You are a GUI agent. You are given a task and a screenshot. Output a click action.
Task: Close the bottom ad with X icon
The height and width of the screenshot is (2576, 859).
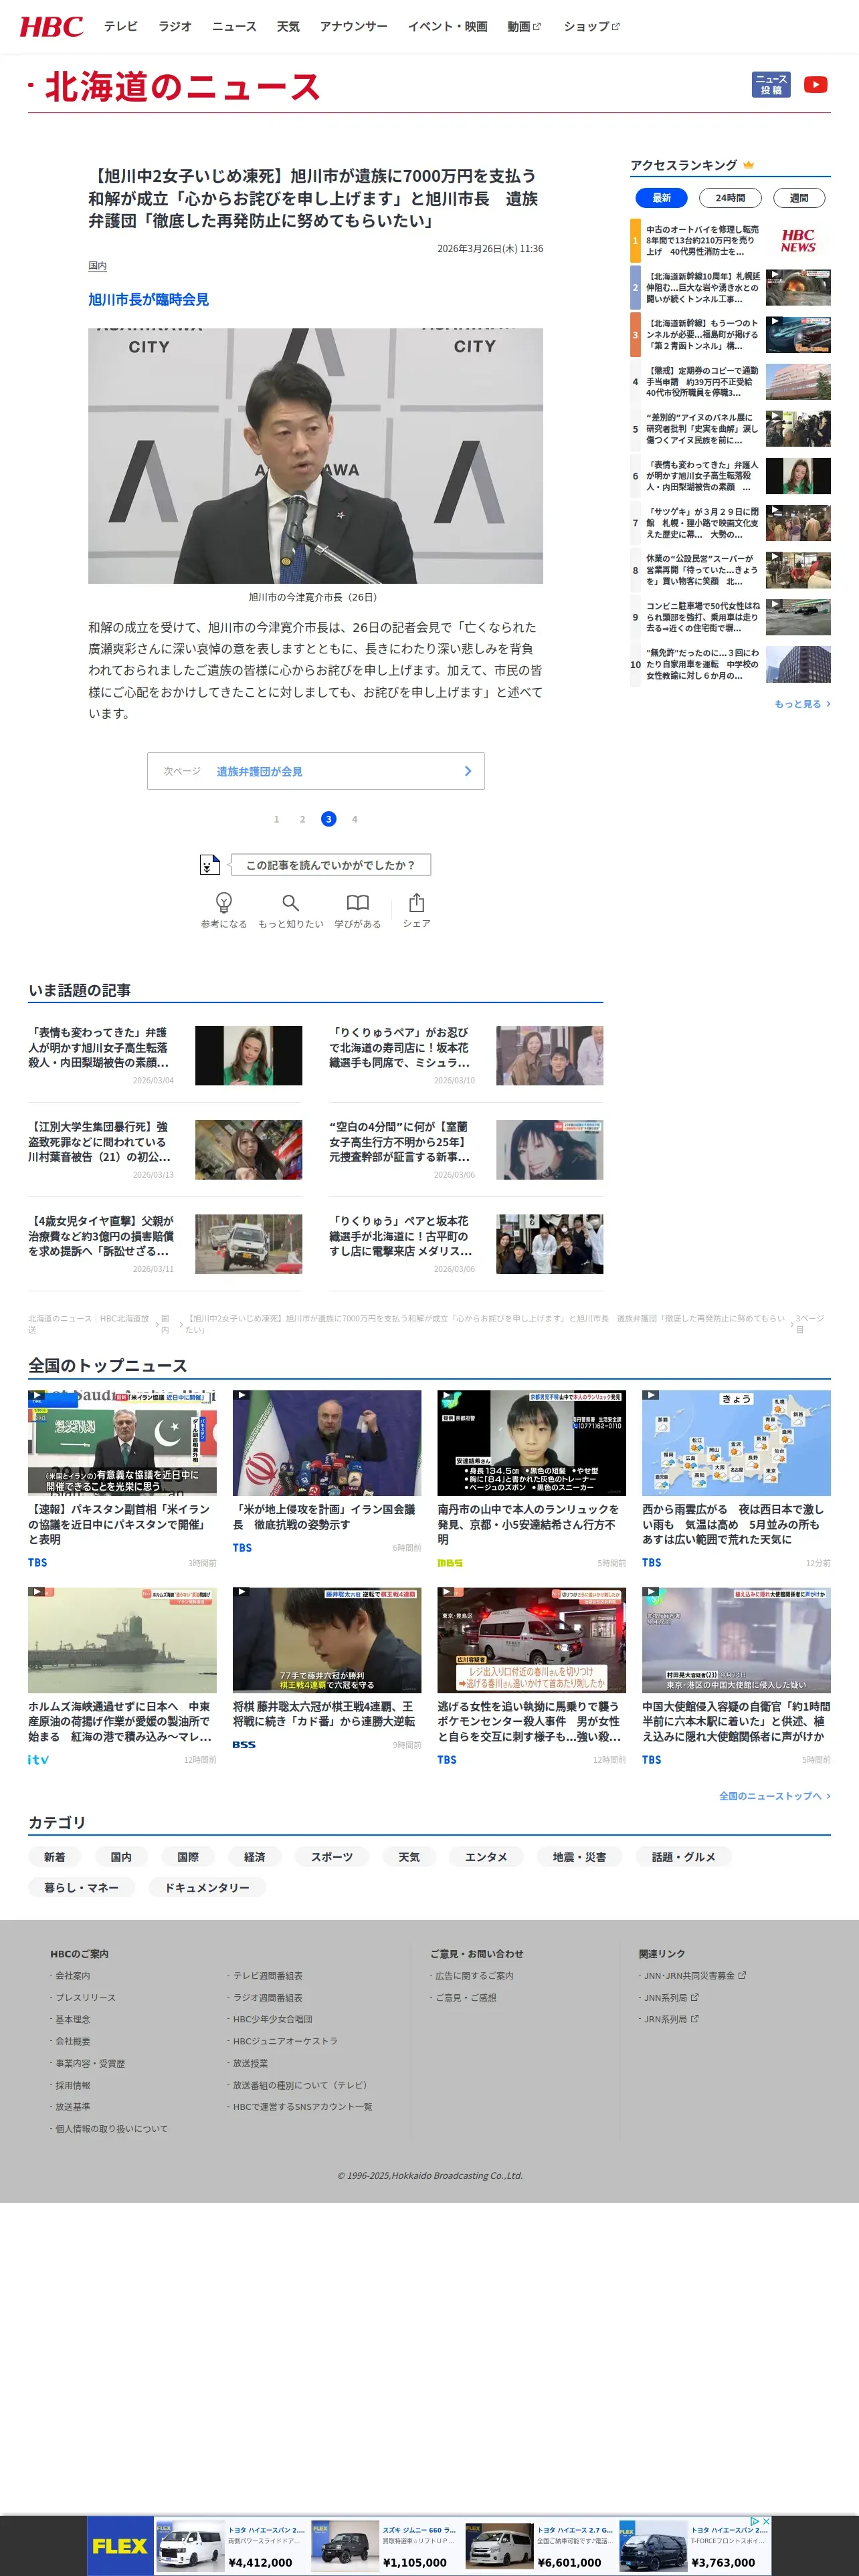click(765, 2521)
